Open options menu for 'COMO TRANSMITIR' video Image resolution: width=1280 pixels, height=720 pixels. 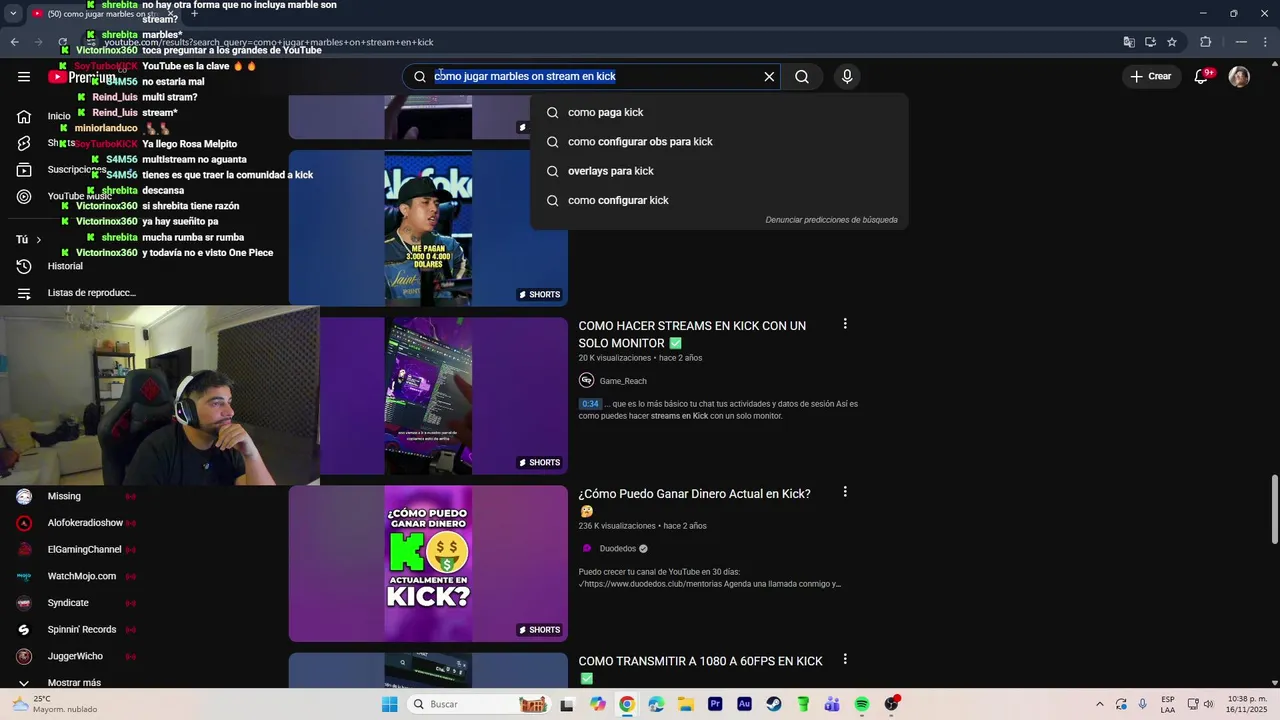pyautogui.click(x=845, y=659)
